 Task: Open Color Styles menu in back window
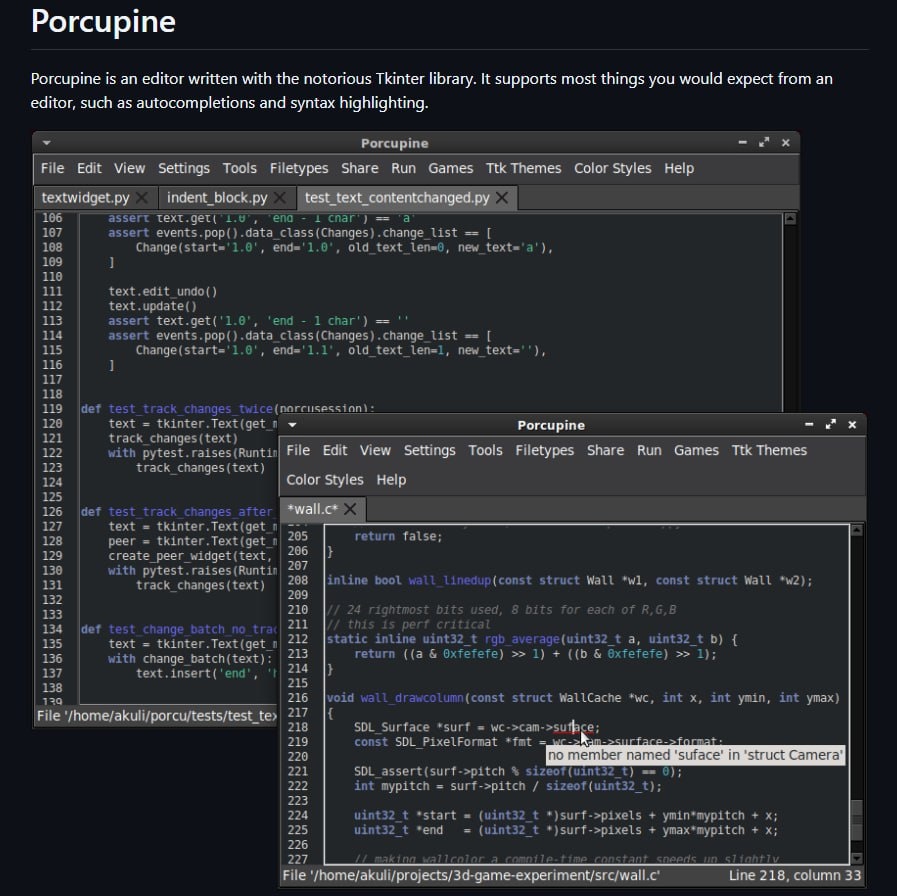613,168
